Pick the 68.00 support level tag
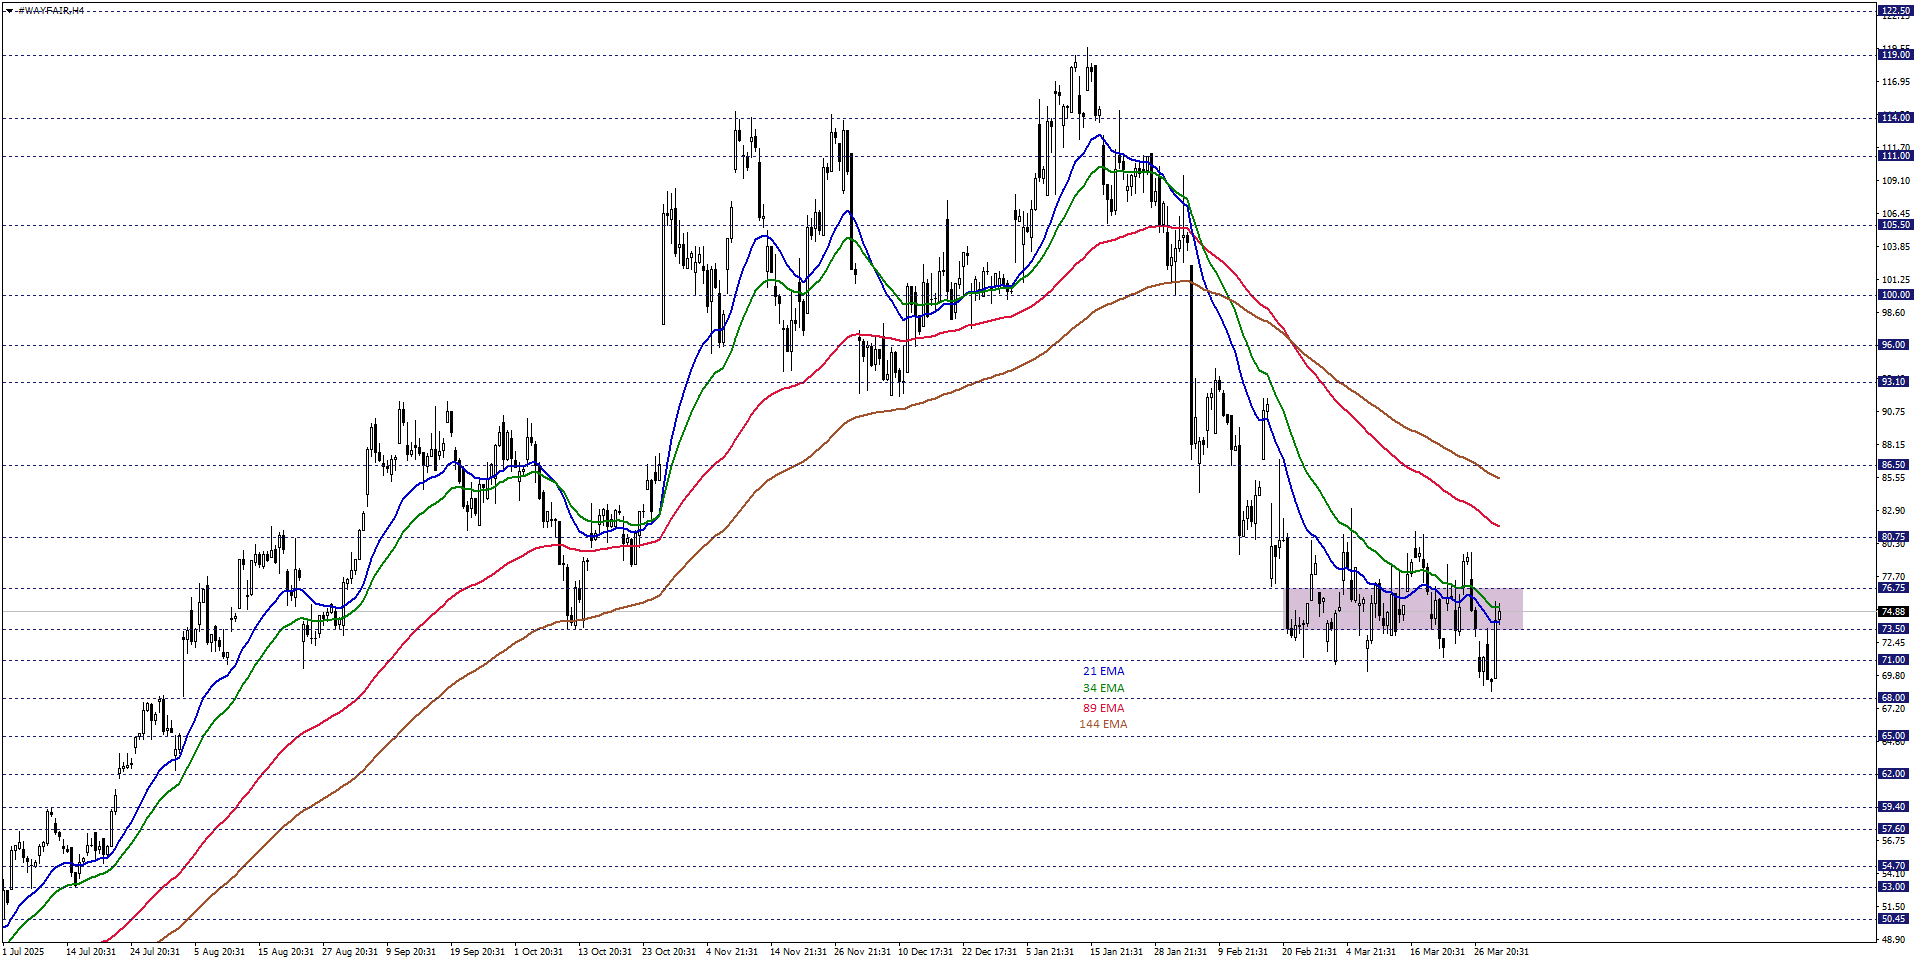The width and height of the screenshot is (1916, 963). coord(1893,698)
